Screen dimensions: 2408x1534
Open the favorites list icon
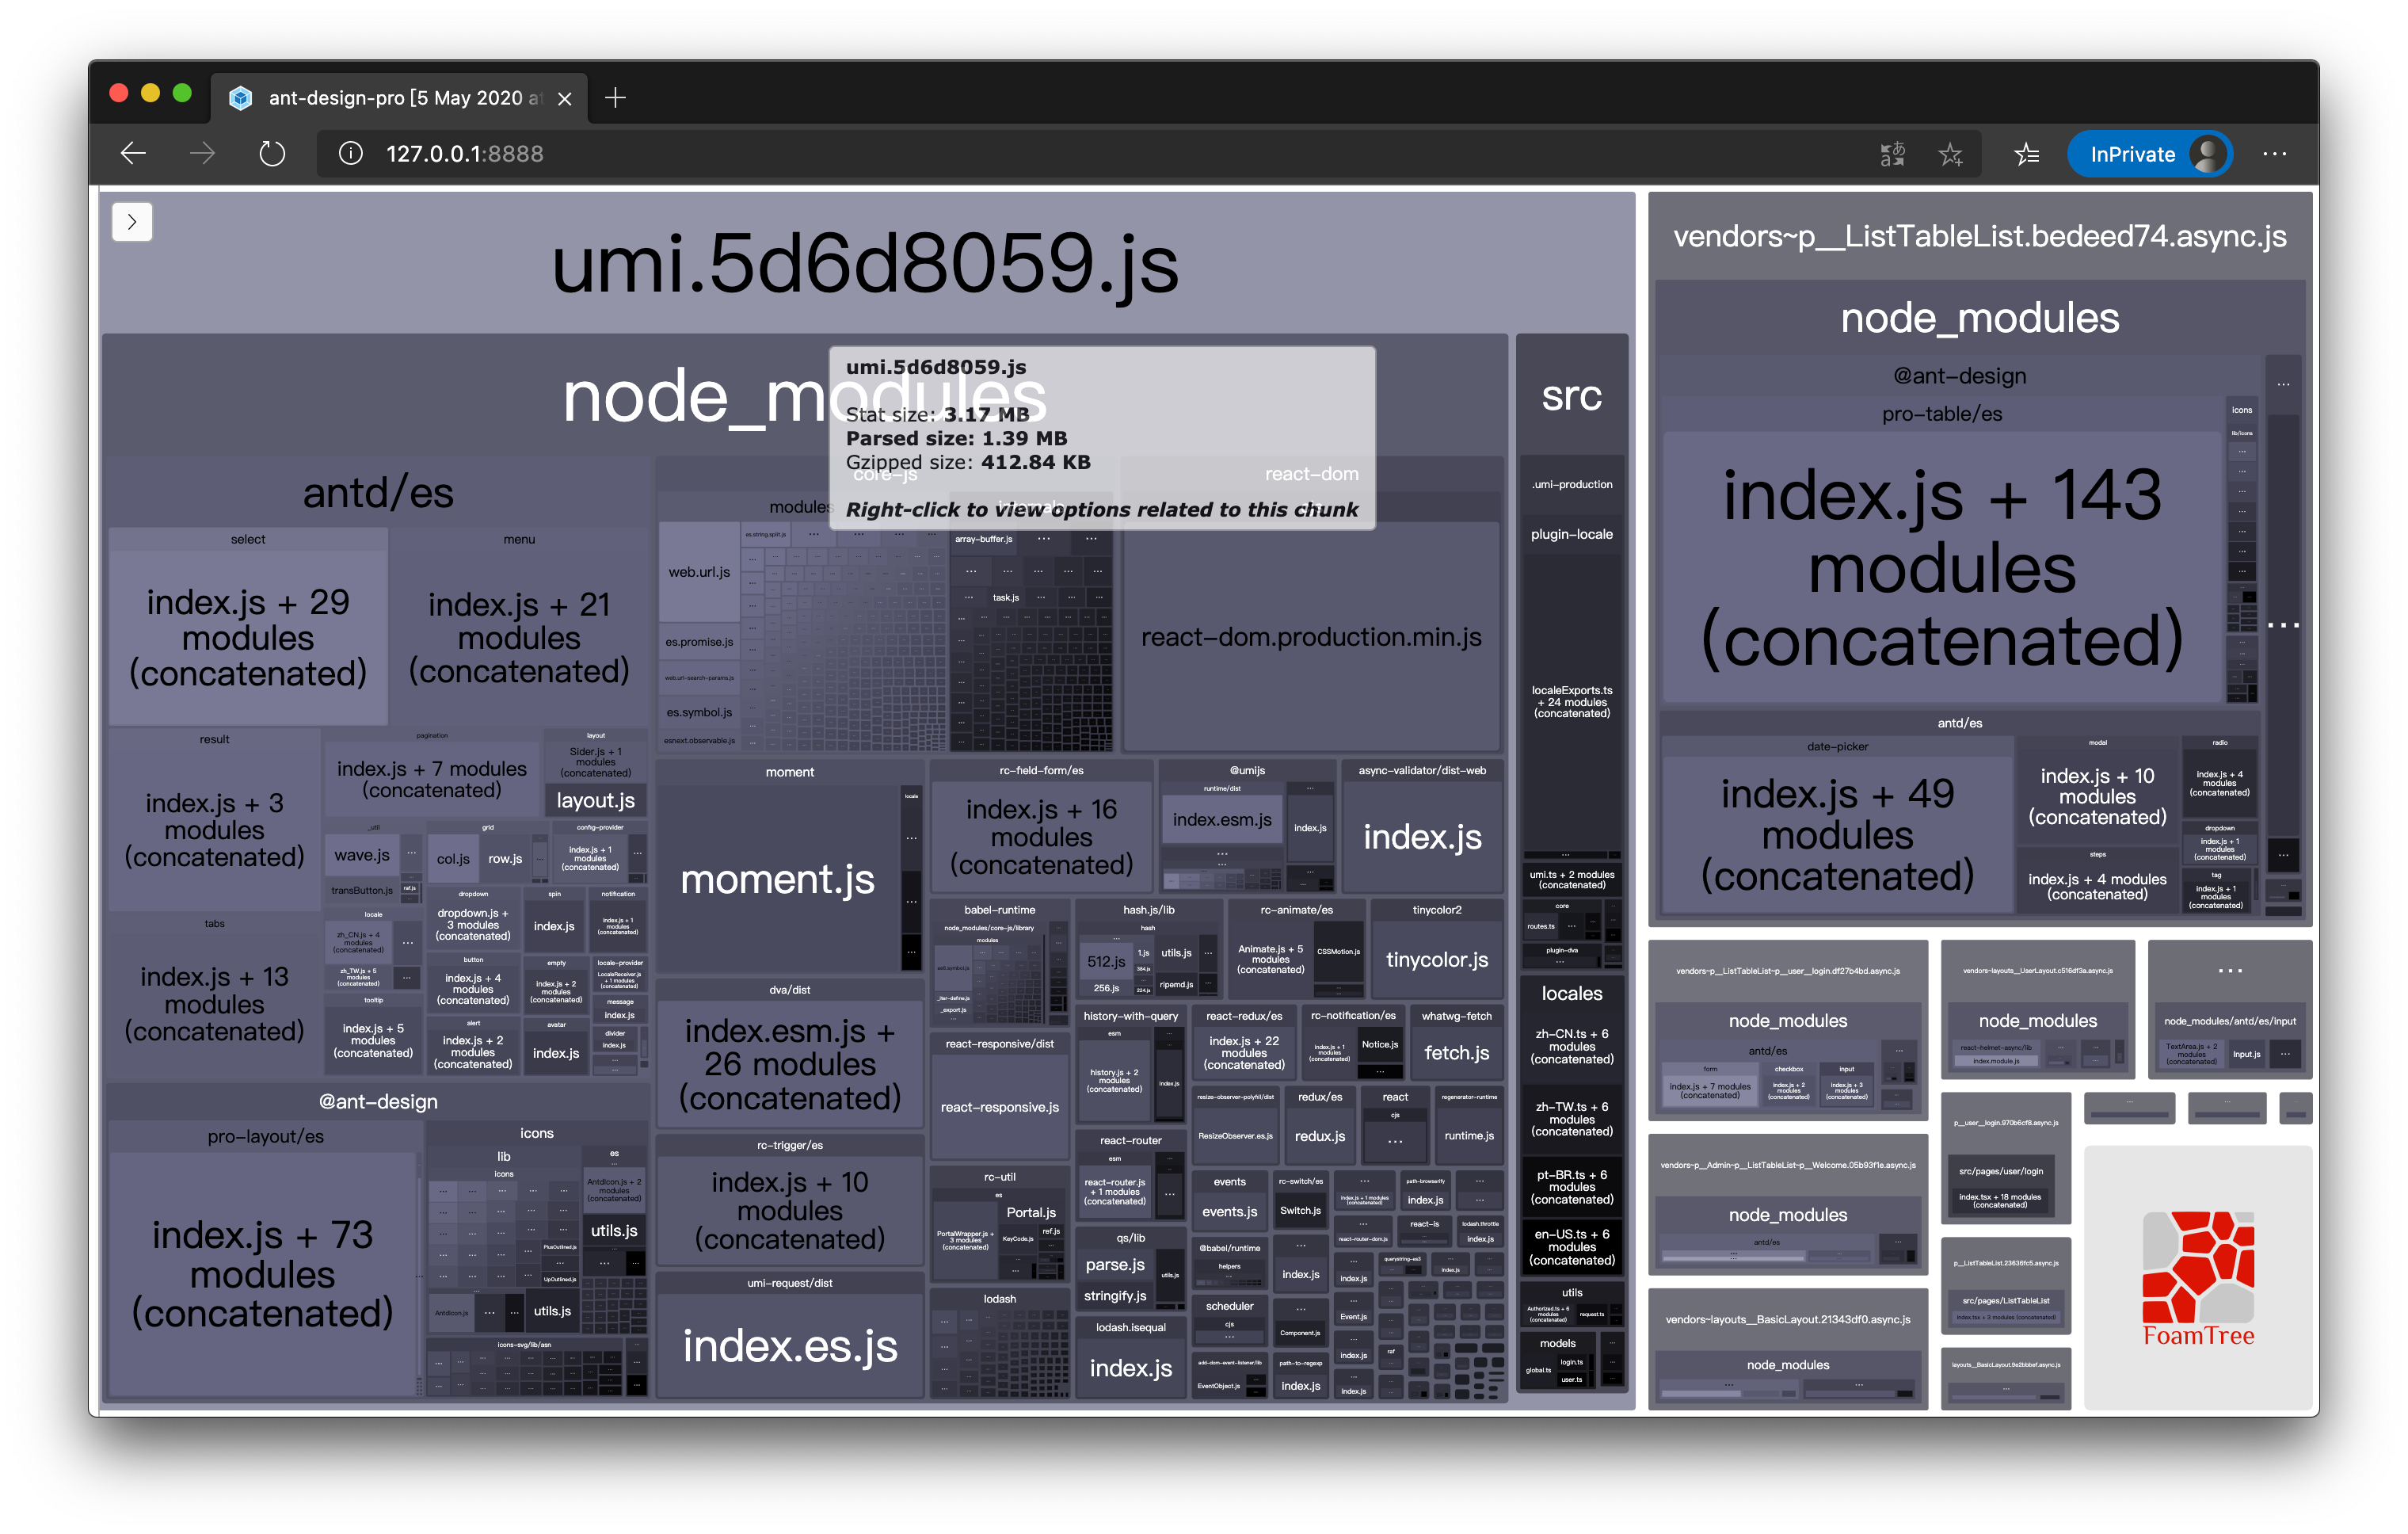pos(2027,154)
